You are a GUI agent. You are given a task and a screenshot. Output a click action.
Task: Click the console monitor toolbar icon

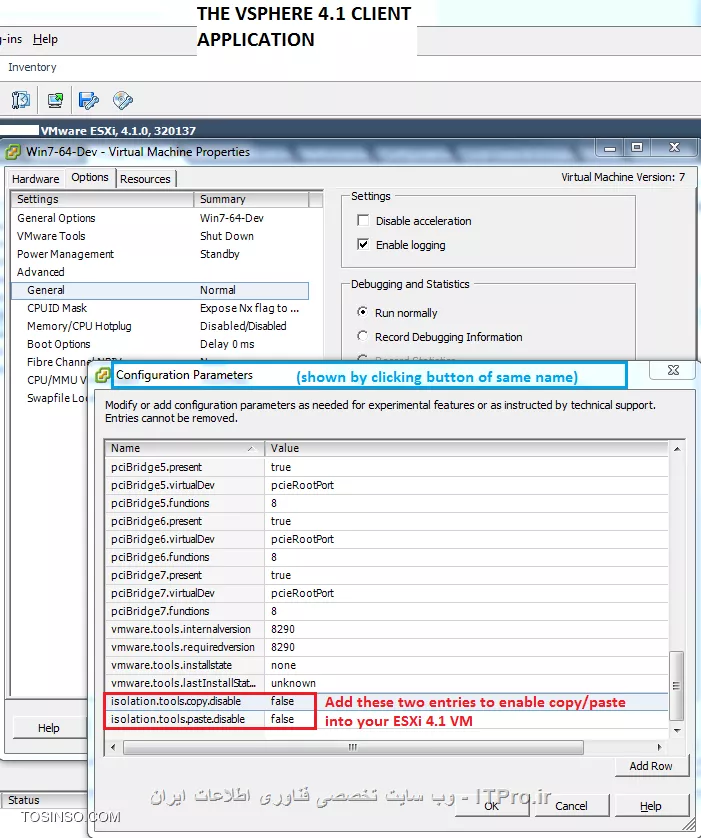coord(55,100)
